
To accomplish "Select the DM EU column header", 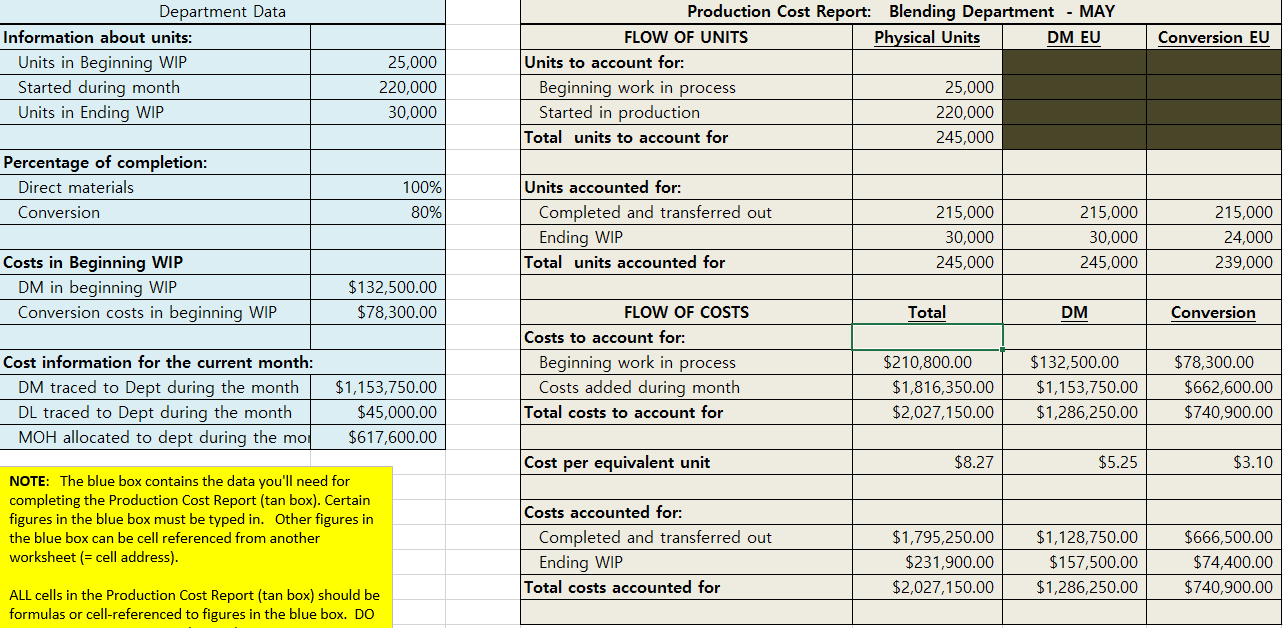I will point(1074,37).
